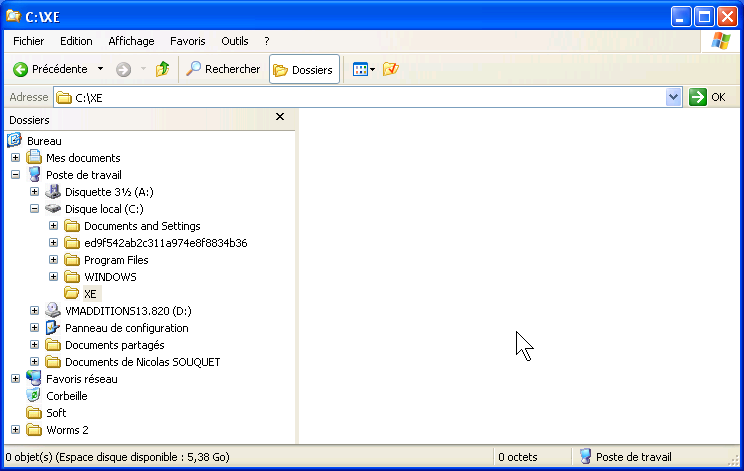The width and height of the screenshot is (744, 471).
Task: Collapse the Disque local (C:) tree node
Action: point(34,209)
